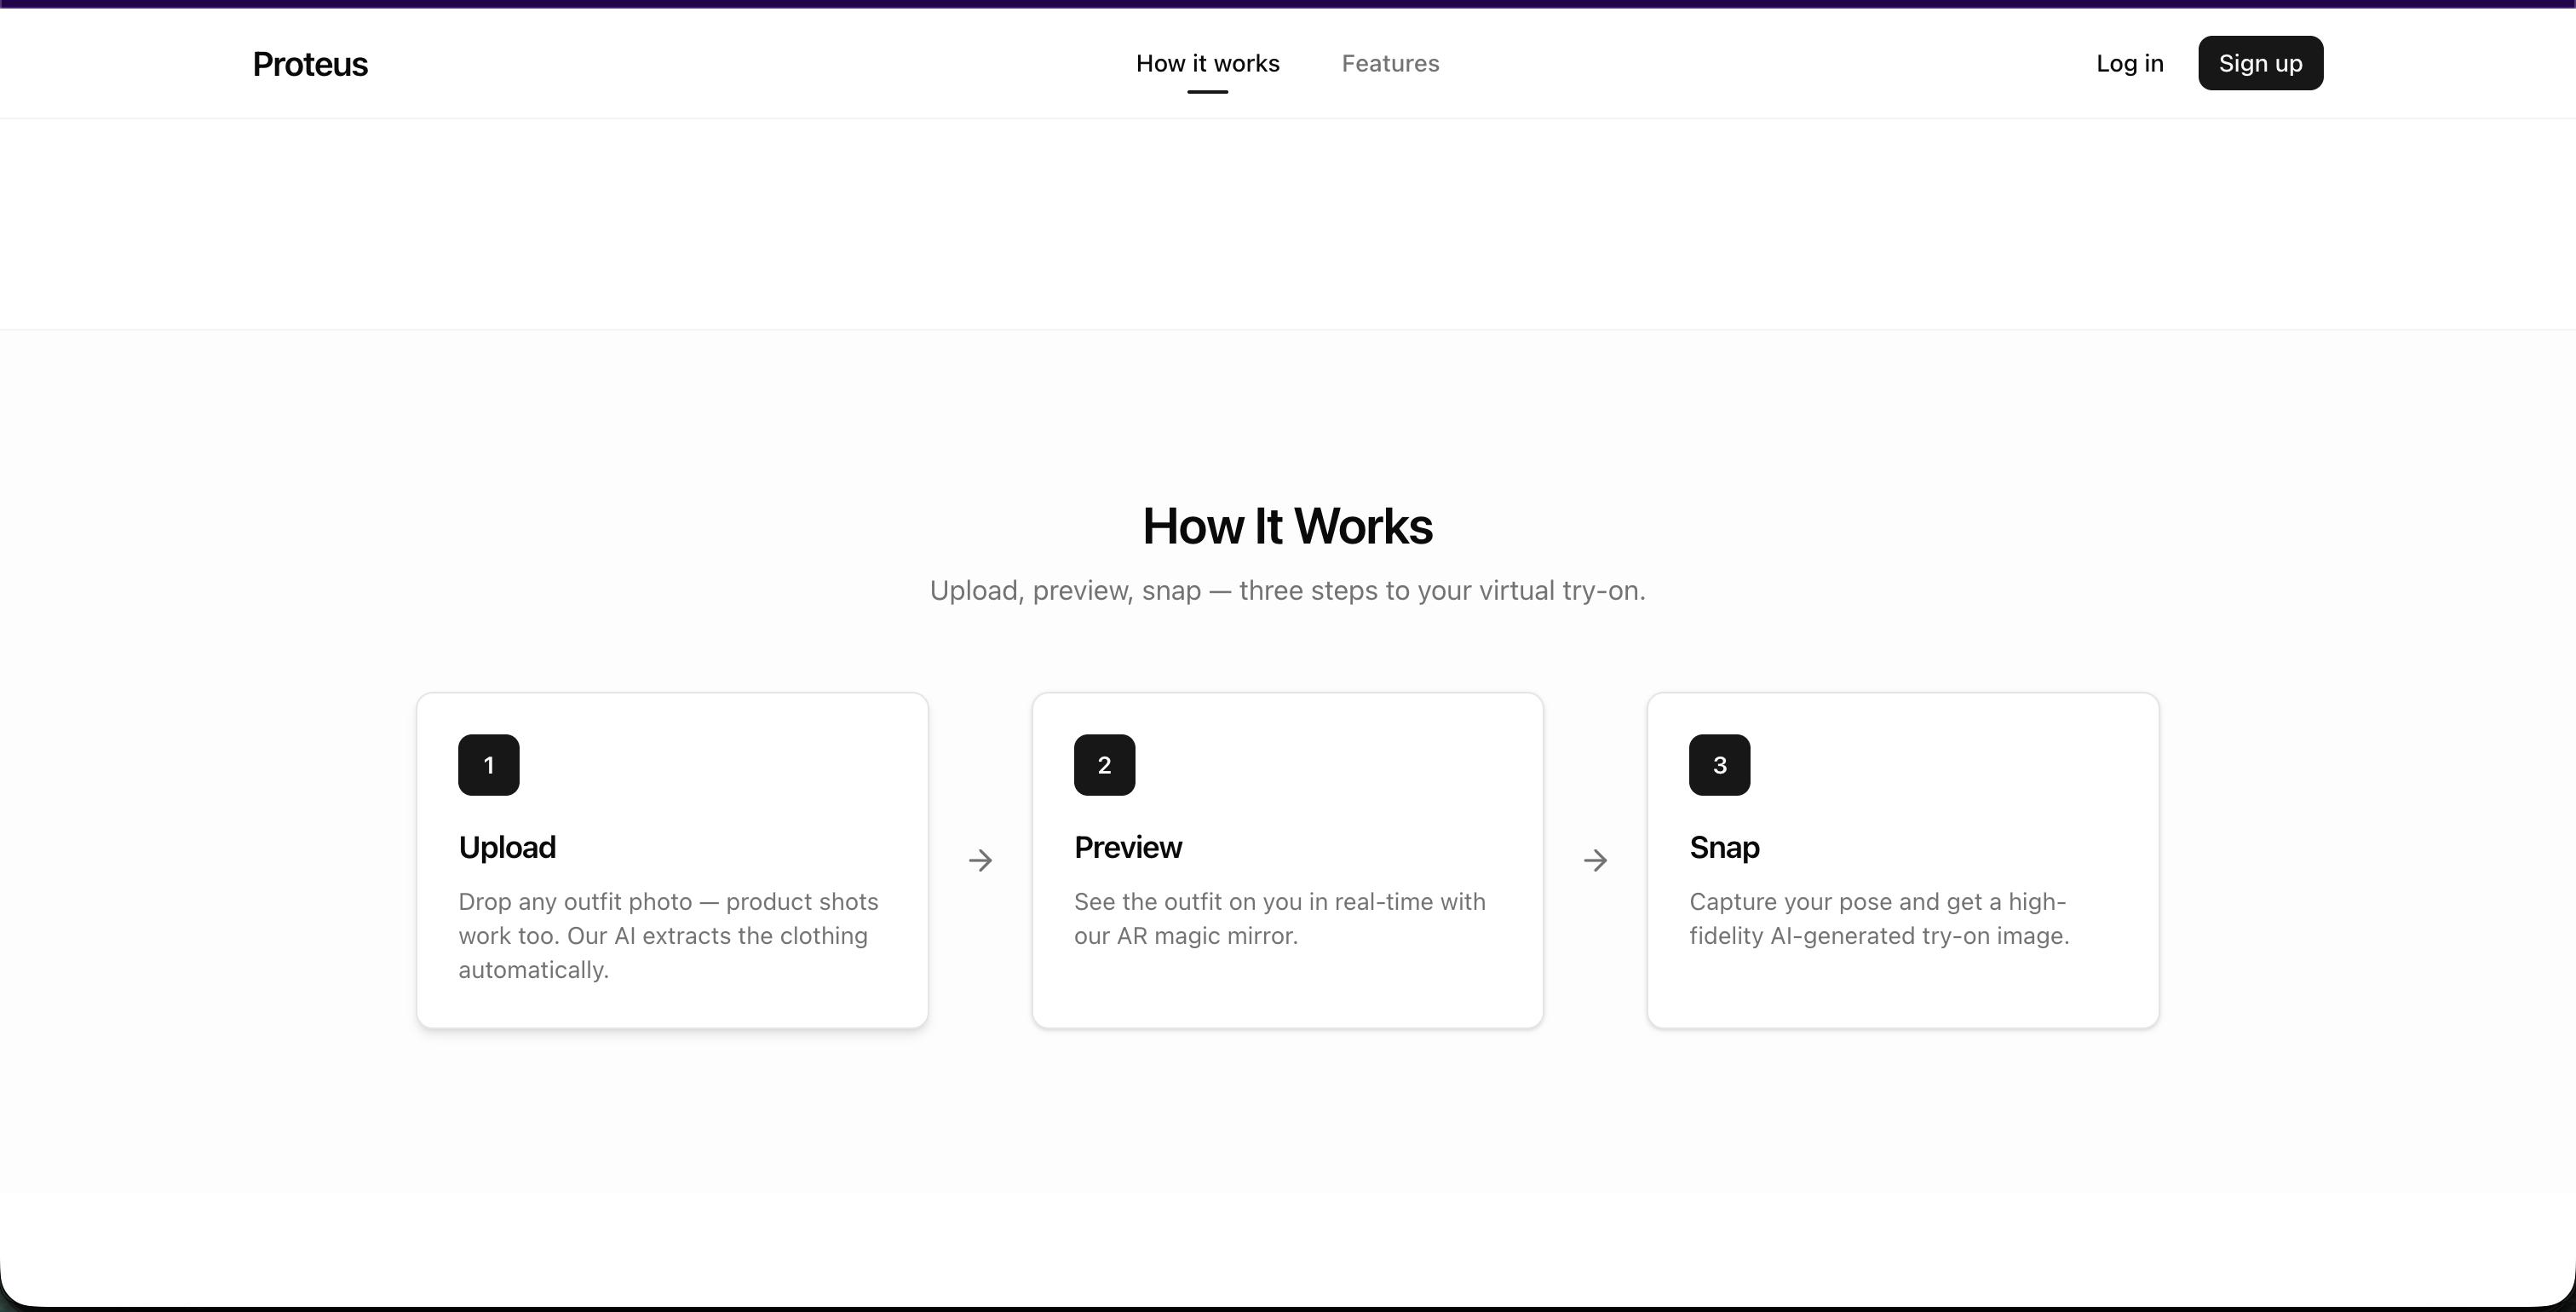
Task: Open the How it works nav tab
Action: point(1207,63)
